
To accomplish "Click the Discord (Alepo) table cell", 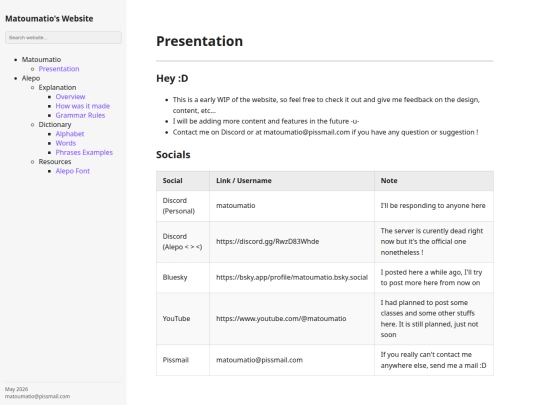I will pyautogui.click(x=183, y=242).
